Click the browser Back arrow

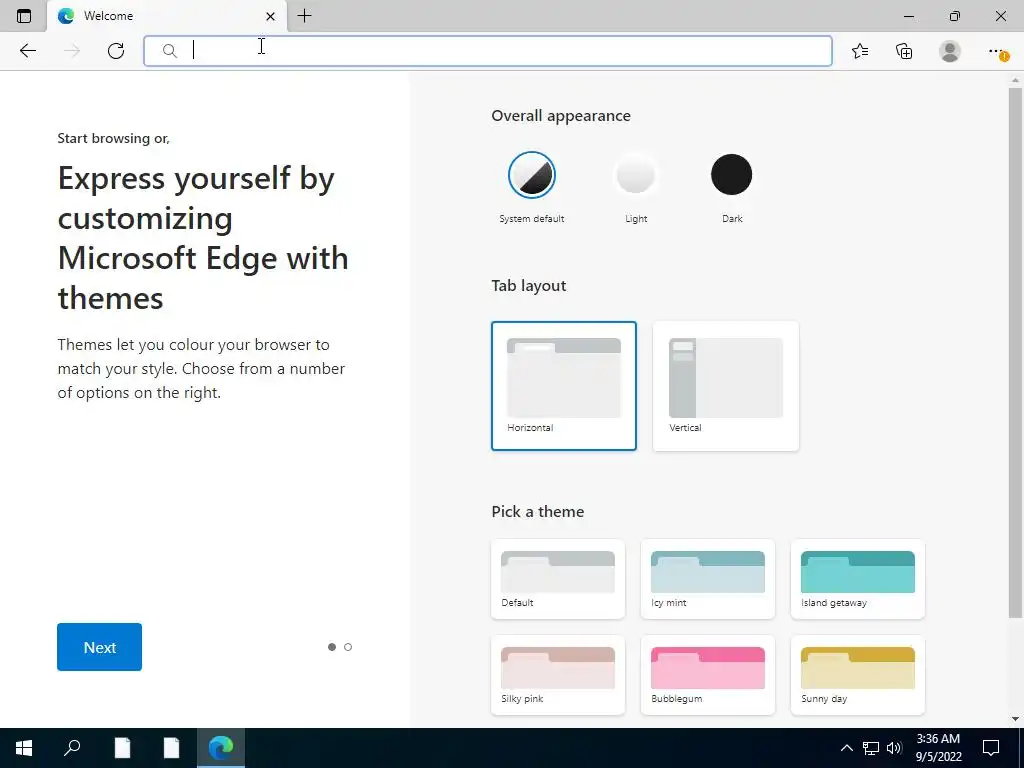click(27, 51)
